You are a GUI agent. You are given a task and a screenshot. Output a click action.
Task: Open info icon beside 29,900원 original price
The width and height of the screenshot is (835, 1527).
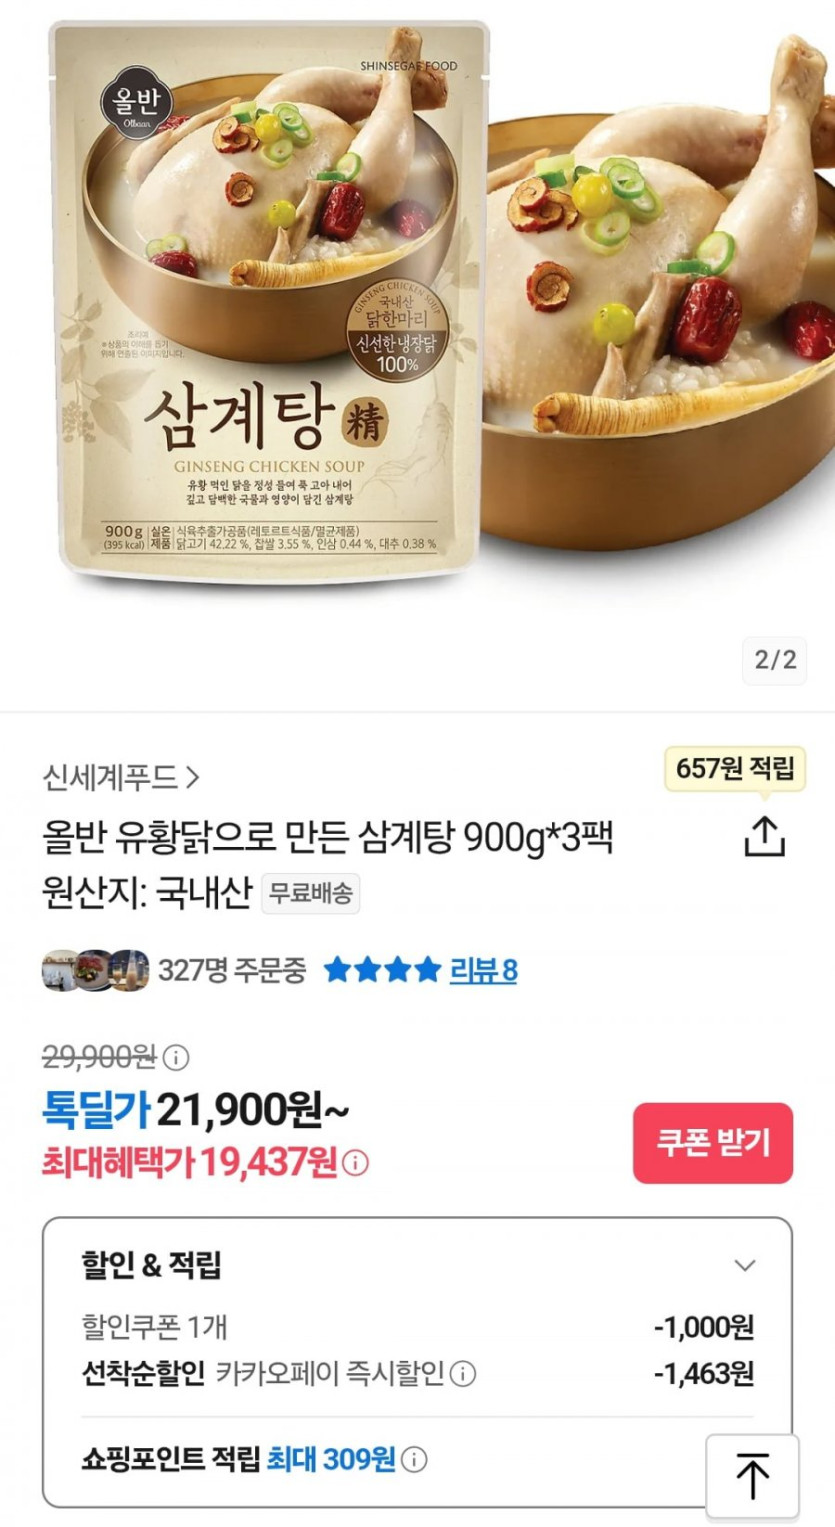click(176, 1057)
